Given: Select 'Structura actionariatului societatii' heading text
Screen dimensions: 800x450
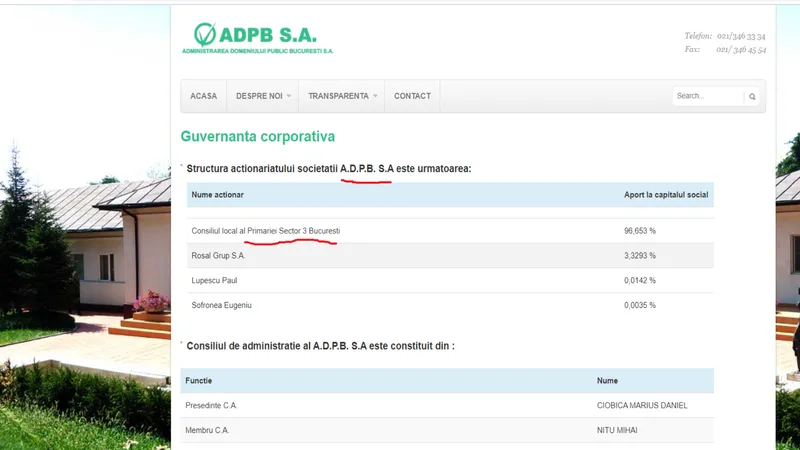Looking at the screenshot, I should tap(262, 168).
